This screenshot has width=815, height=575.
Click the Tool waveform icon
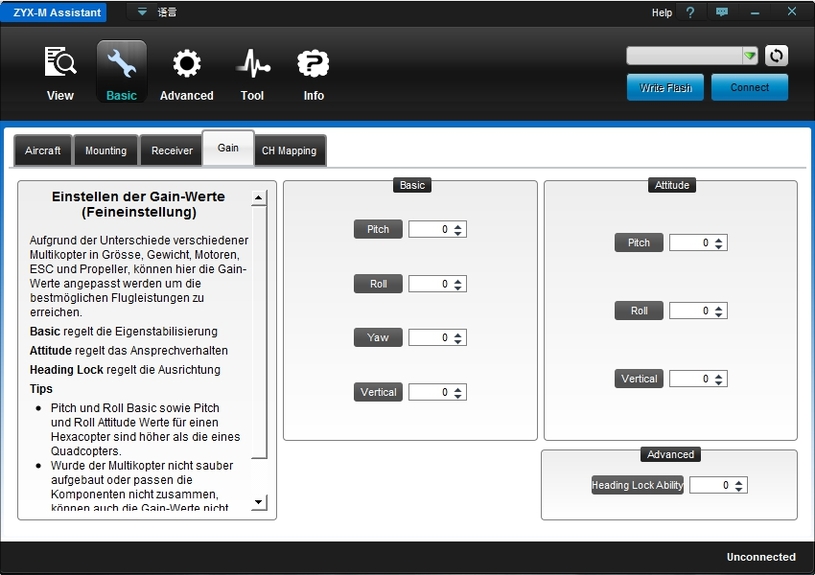tap(252, 64)
